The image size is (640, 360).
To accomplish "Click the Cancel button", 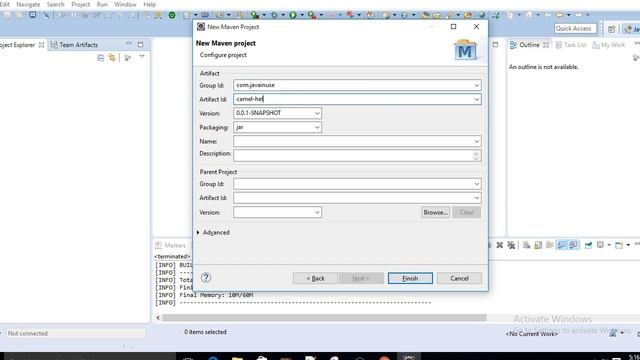I will click(459, 278).
